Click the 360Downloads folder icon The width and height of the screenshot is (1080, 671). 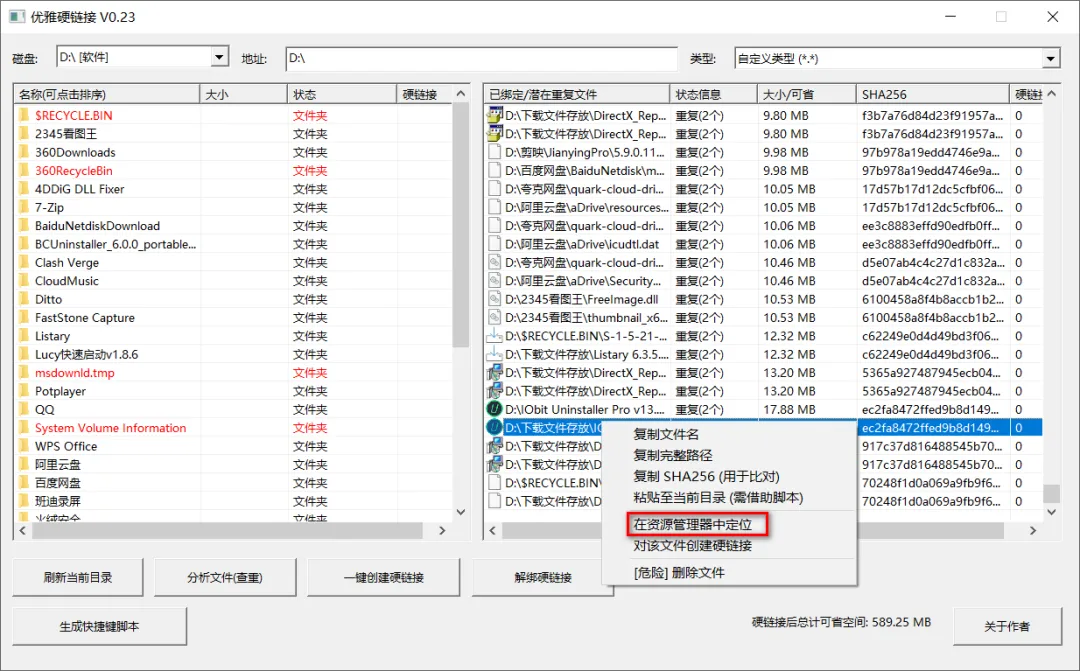coord(23,152)
